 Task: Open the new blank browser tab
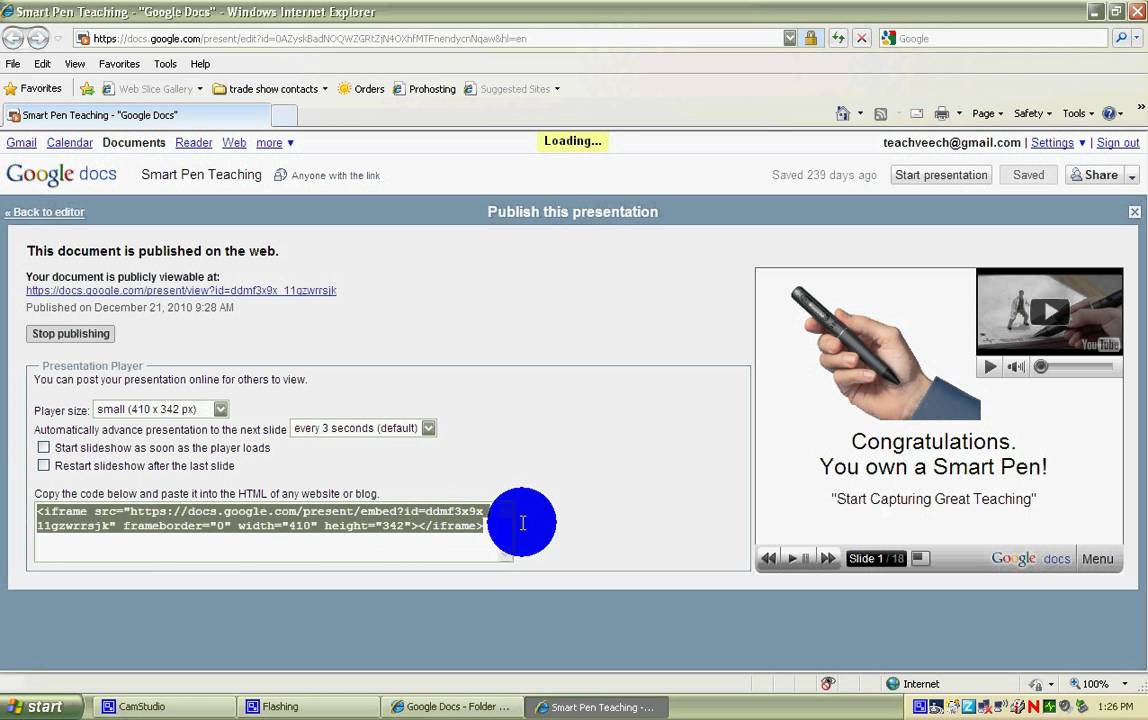tap(284, 115)
